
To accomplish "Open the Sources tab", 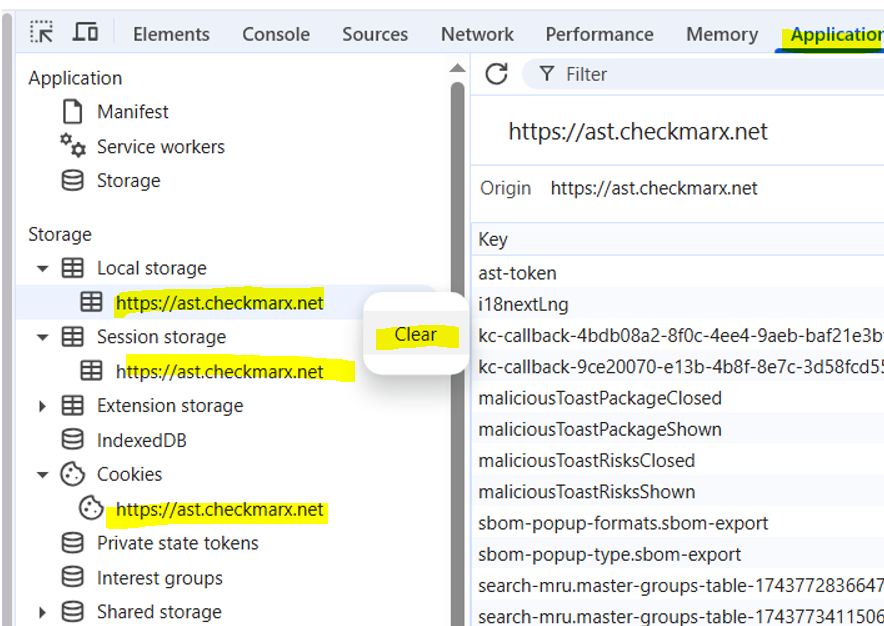I will tap(375, 34).
